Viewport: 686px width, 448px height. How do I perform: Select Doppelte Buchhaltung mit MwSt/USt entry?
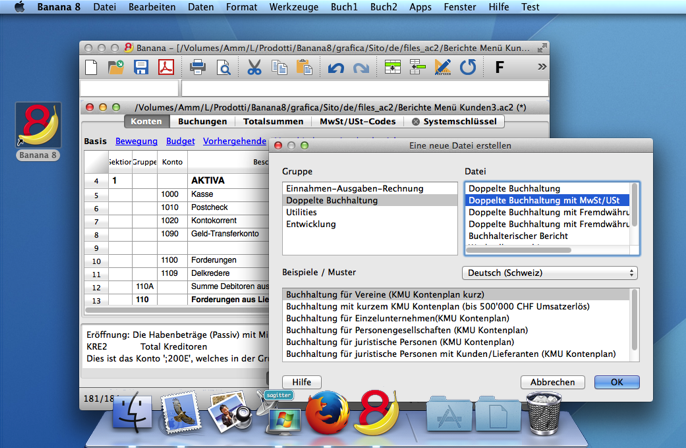coord(548,200)
